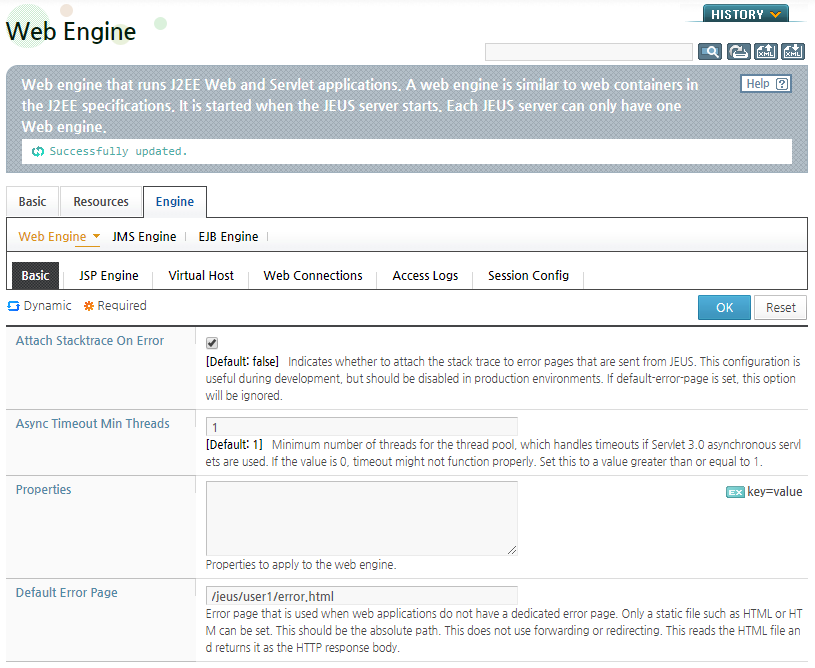Open the JSP Engine sub-tab
Image resolution: width=815 pixels, height=668 pixels.
point(109,276)
